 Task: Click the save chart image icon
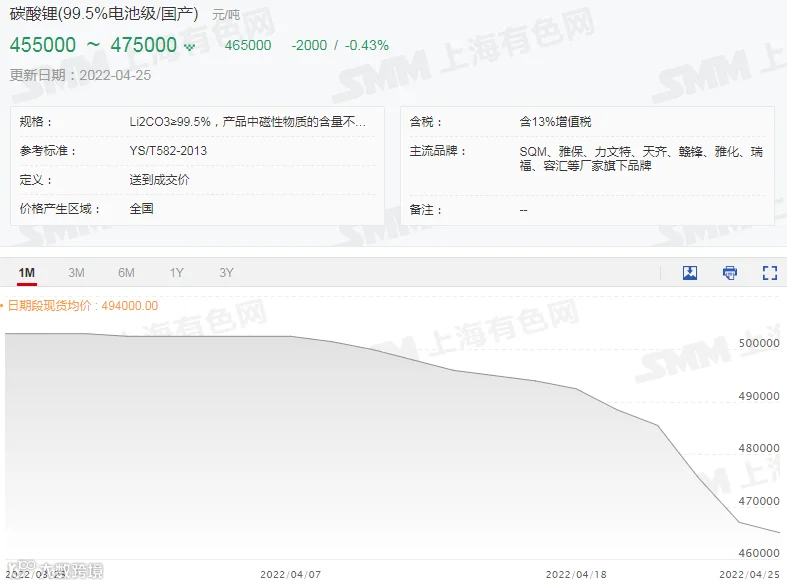pos(690,273)
